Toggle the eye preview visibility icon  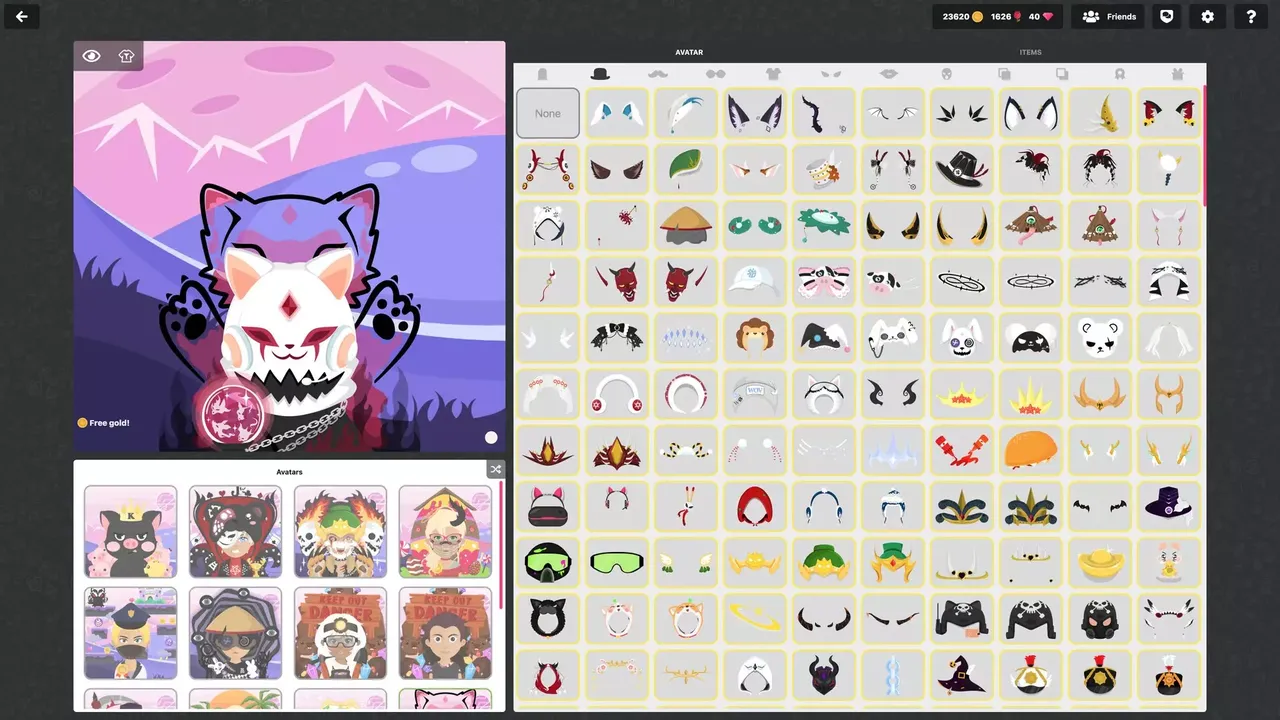click(91, 56)
